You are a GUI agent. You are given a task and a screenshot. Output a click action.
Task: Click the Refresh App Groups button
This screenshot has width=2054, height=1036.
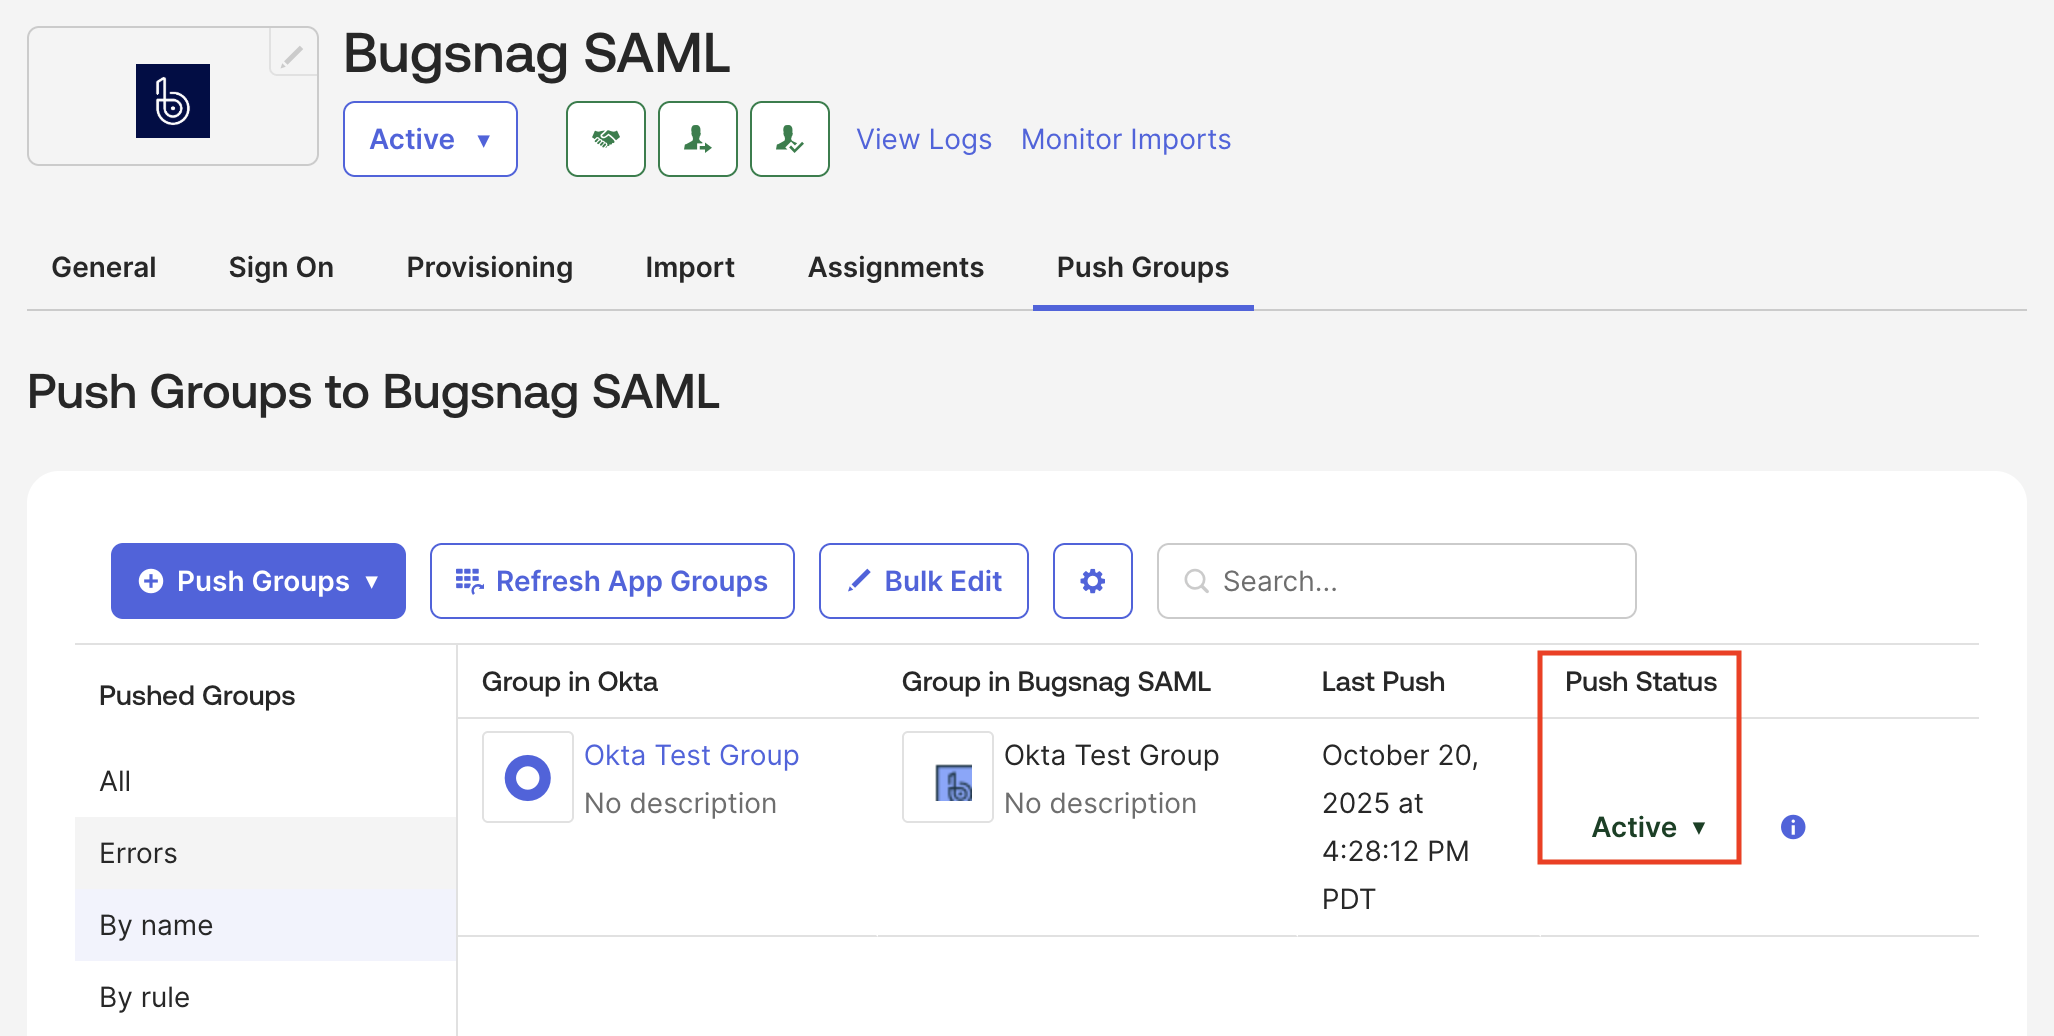[x=611, y=580]
